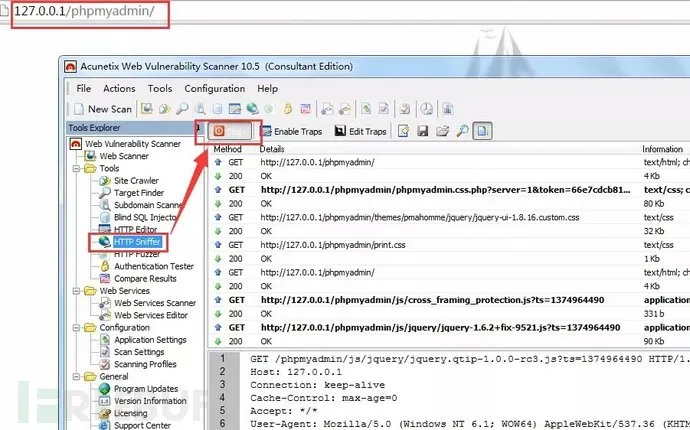Click the Target Finder magnifier icon in main toolbar

[x=182, y=109]
